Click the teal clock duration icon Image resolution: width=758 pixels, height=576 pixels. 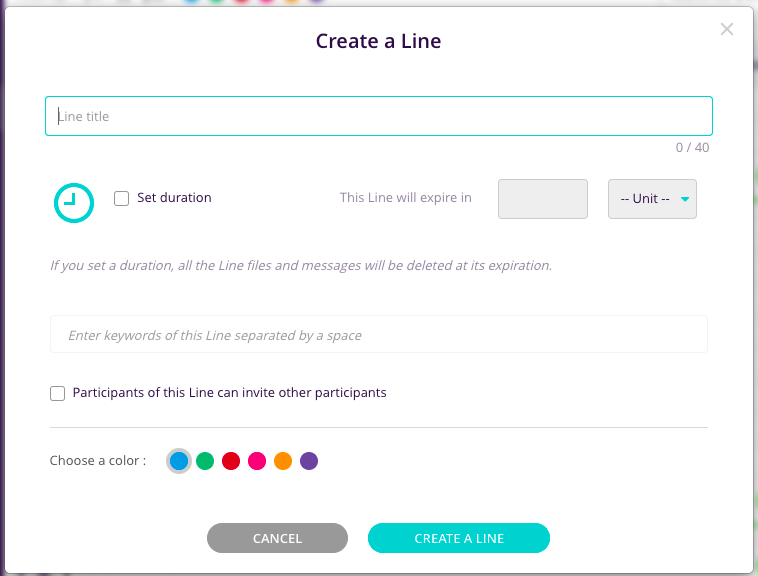pyautogui.click(x=73, y=203)
